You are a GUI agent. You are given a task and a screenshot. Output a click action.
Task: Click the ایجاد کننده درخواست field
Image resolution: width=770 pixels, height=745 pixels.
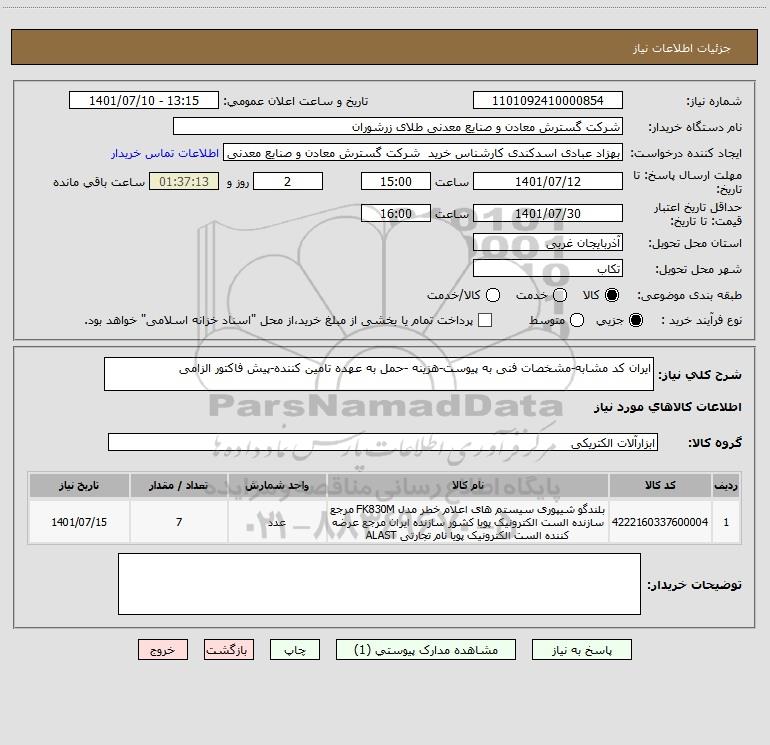[423, 153]
